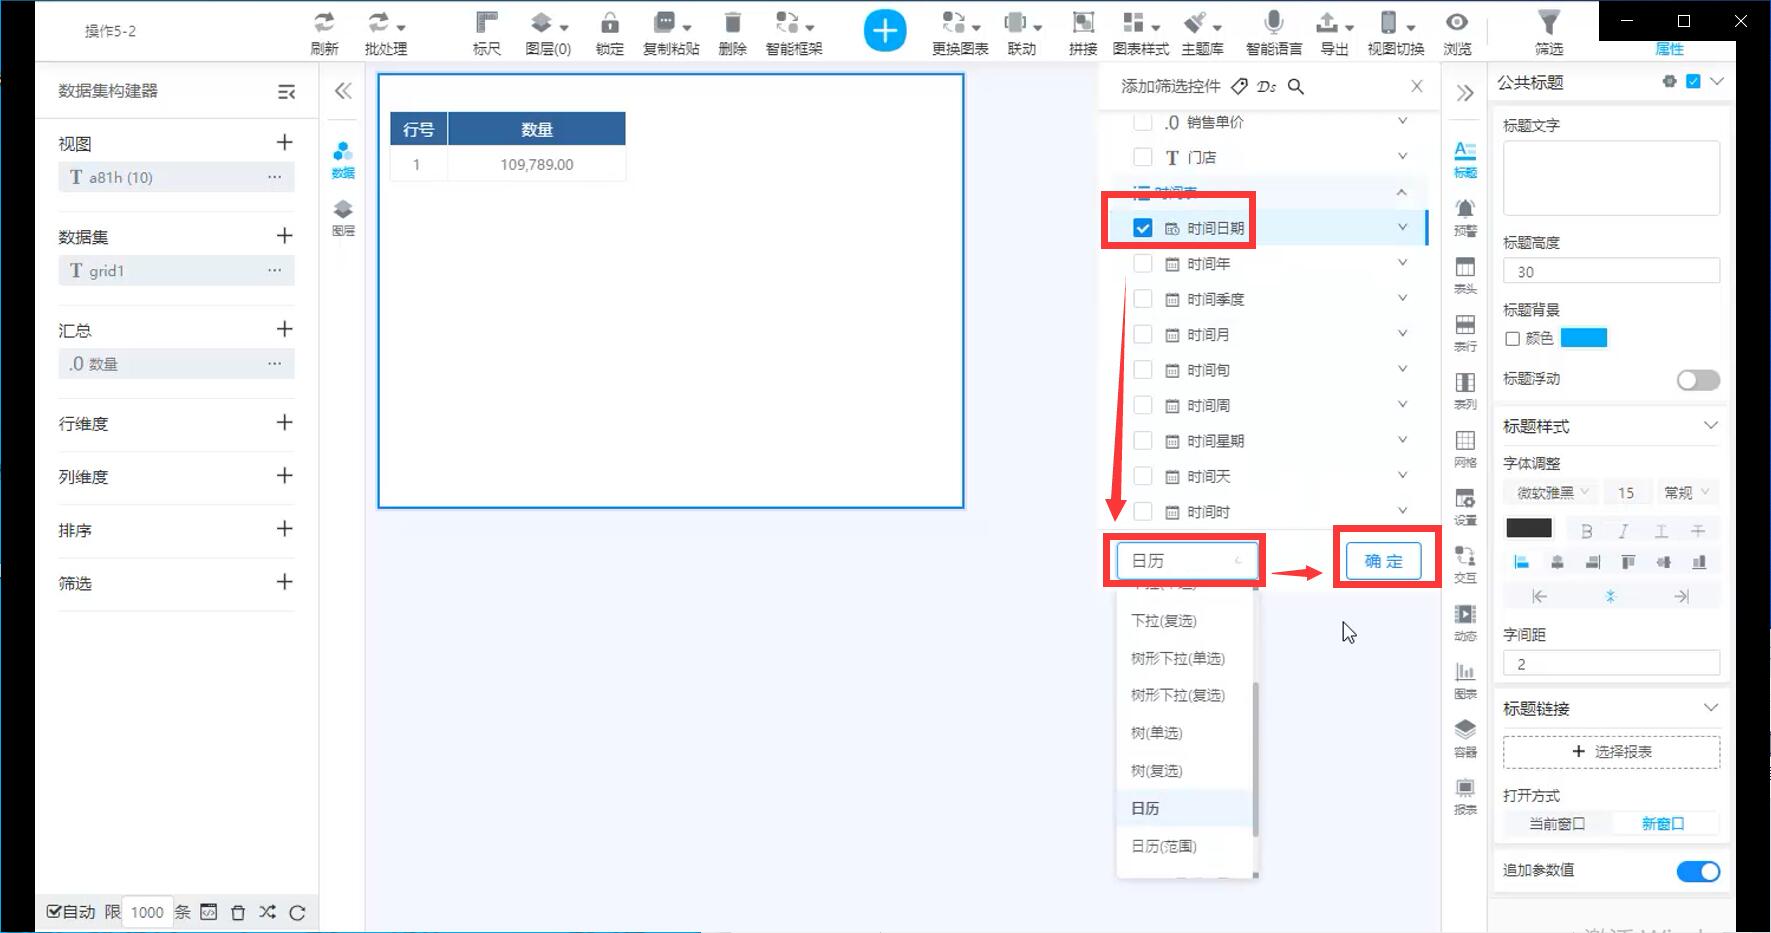Enable the 颜色 title background checkbox

click(1512, 339)
